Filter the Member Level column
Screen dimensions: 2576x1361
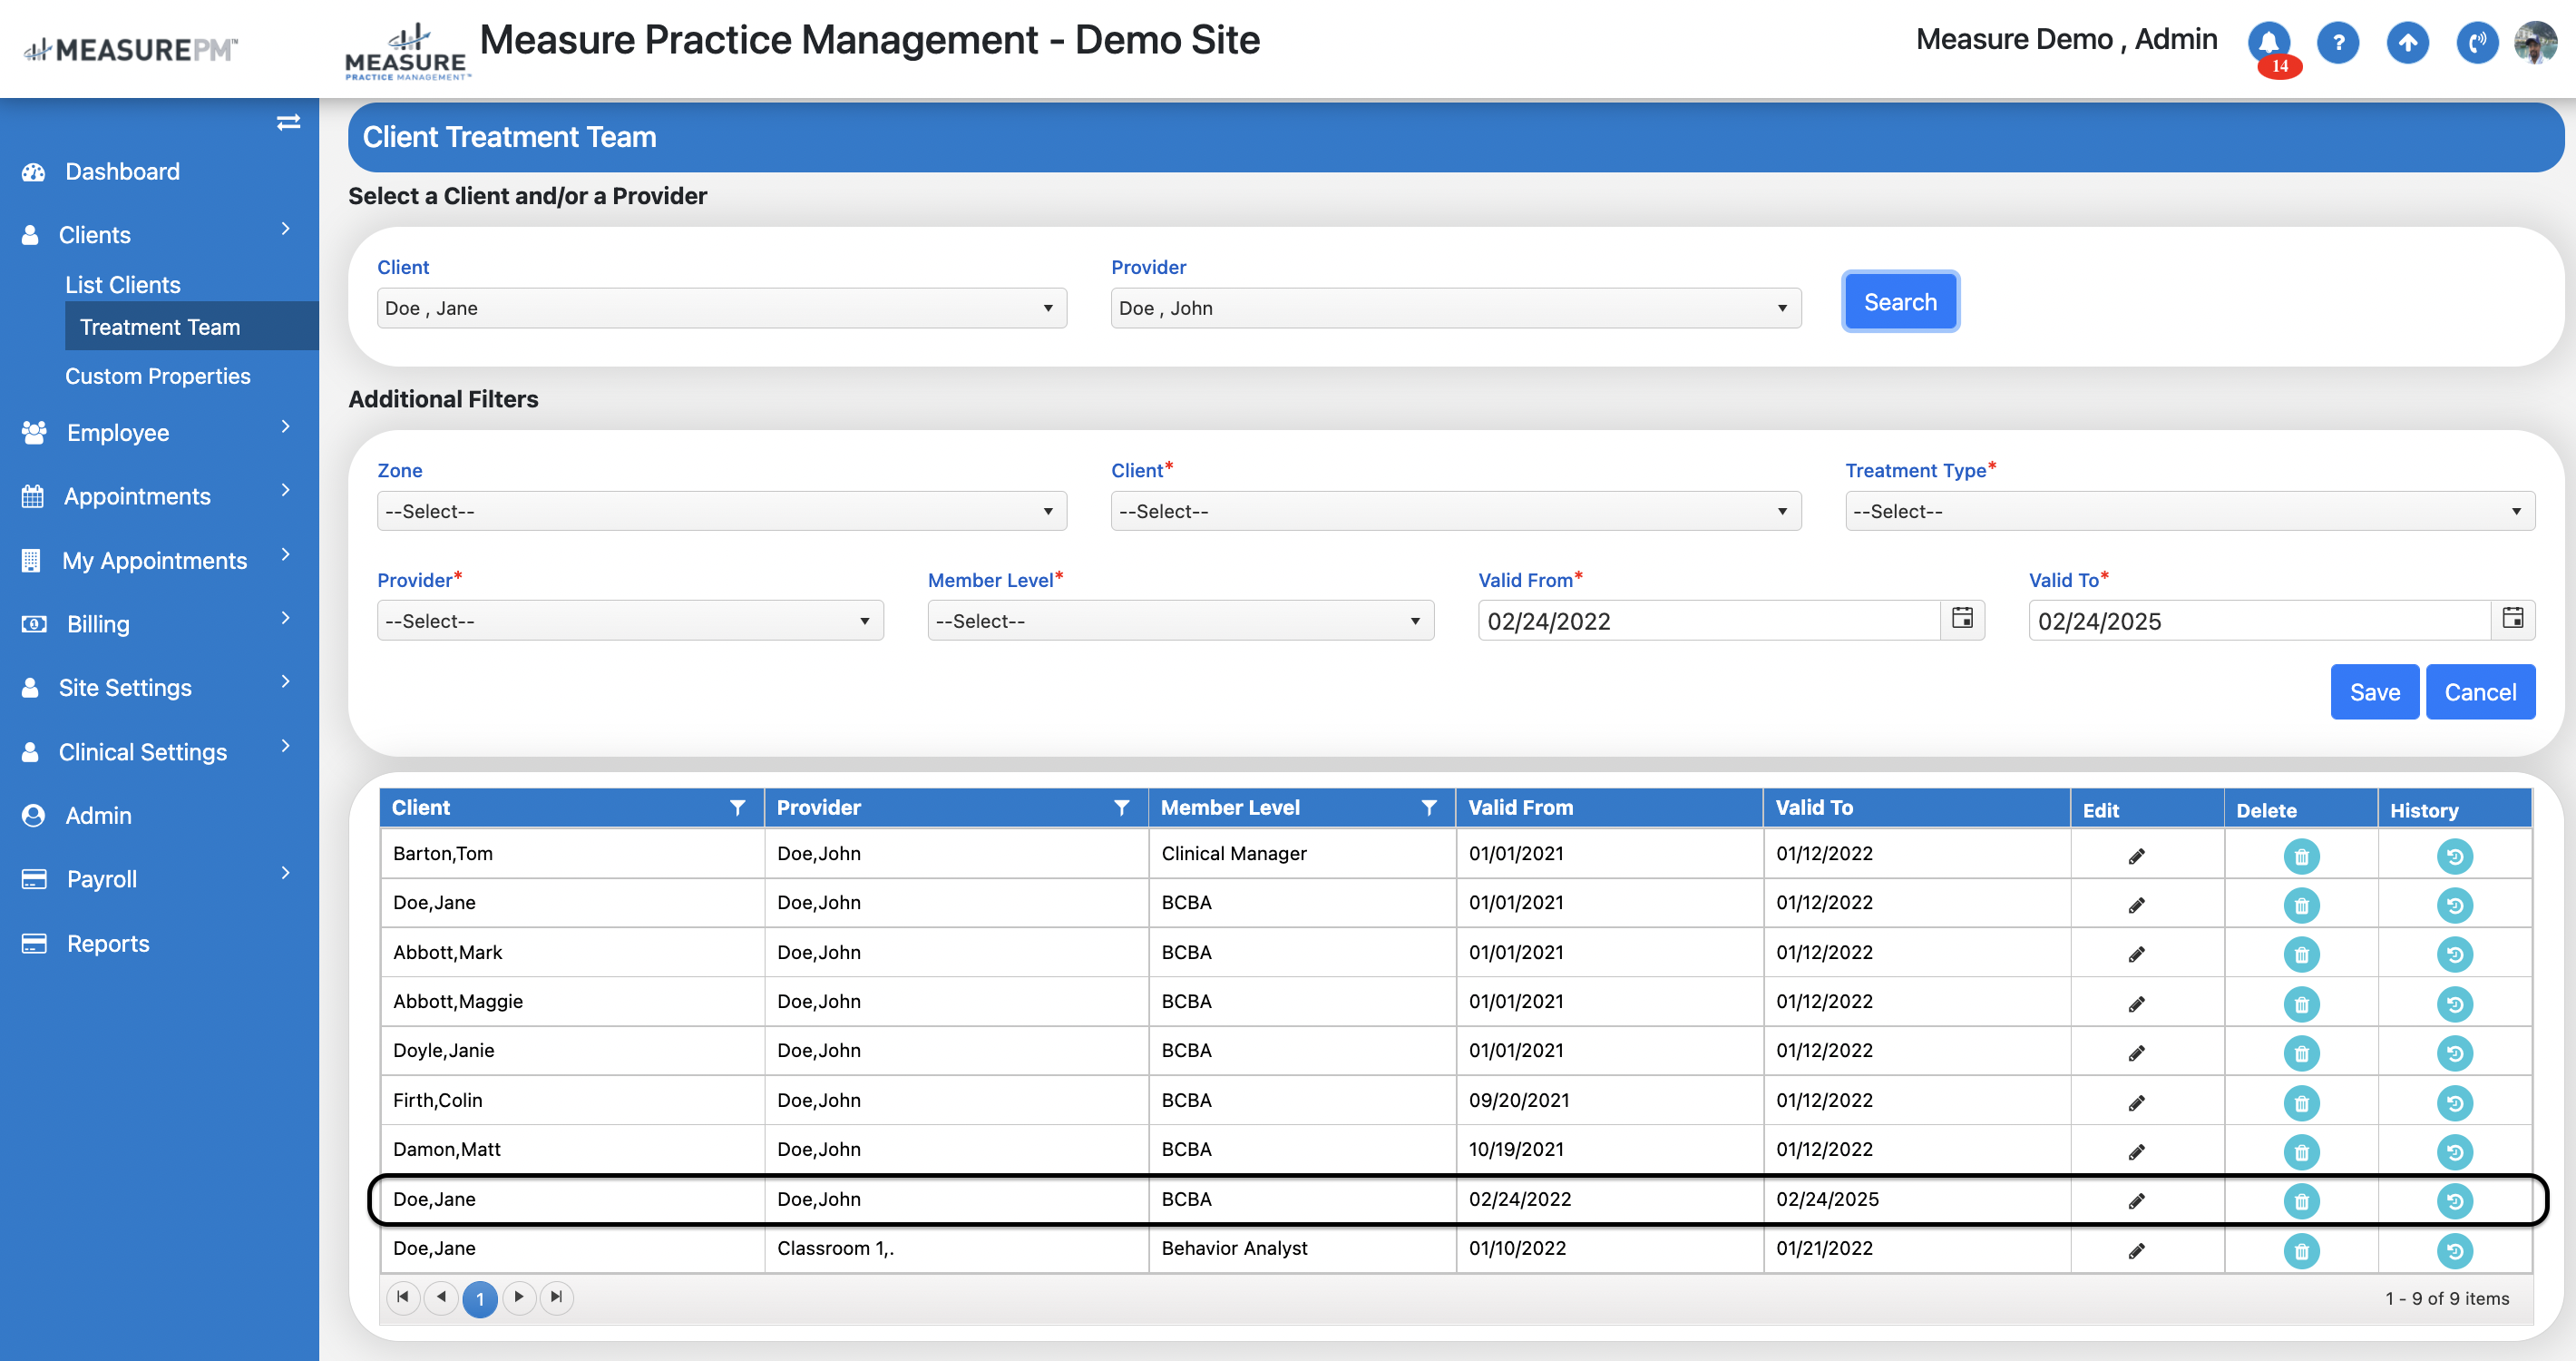(x=1428, y=808)
